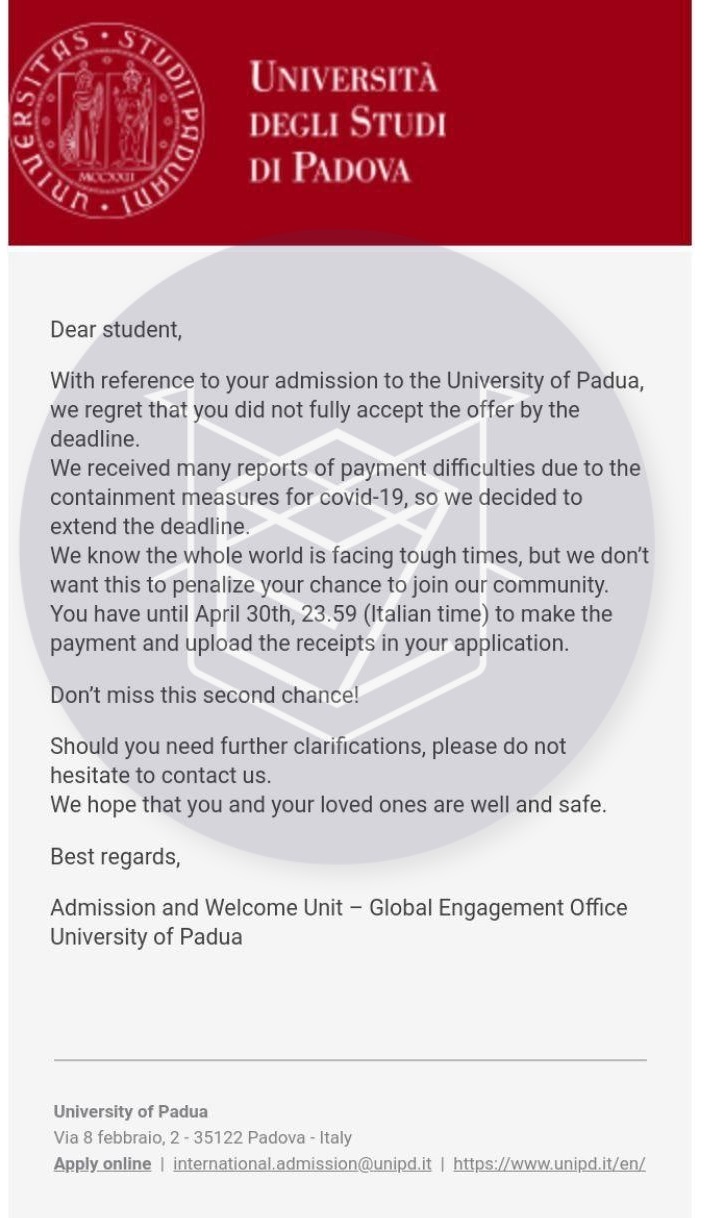Click the horizontal divider above the footer
Screen dimensions: 725x1218
(x=350, y=1060)
